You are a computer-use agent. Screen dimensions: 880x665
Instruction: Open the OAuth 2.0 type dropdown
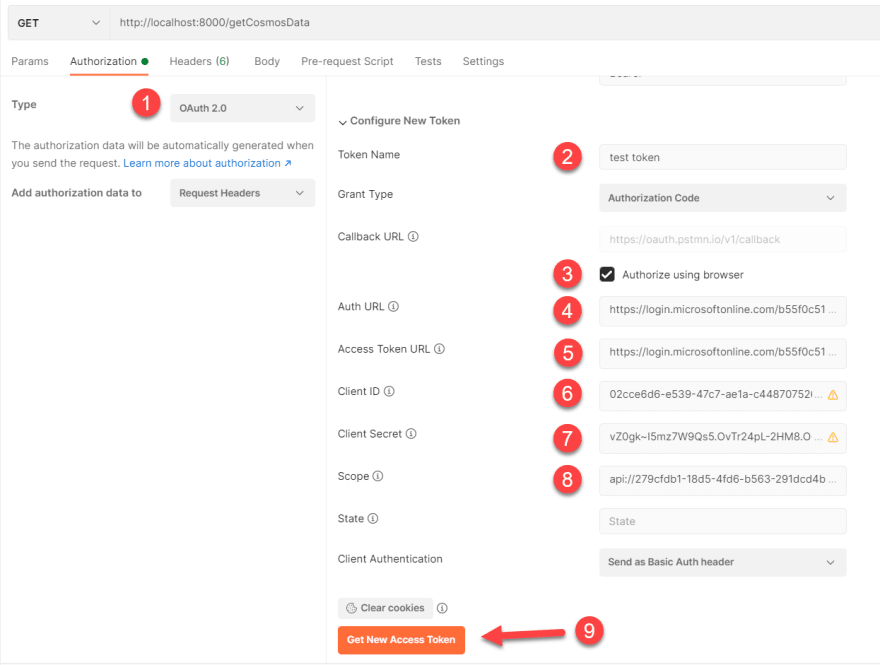coord(242,108)
